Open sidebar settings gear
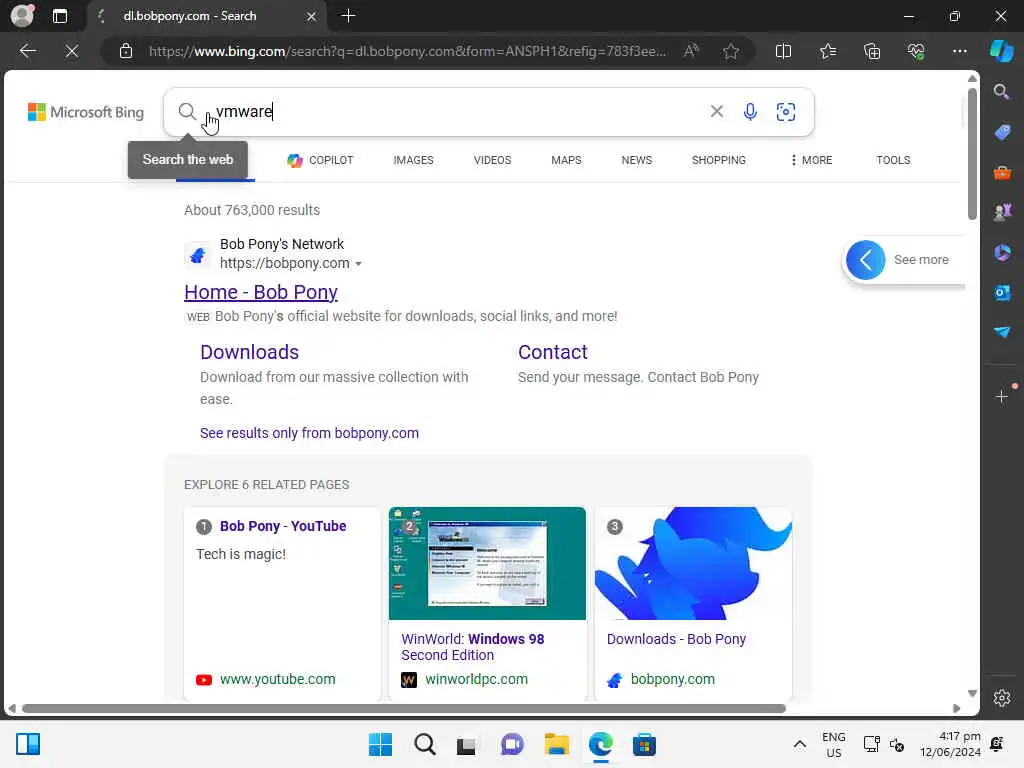Screen dimensions: 1024x768 (1002, 697)
